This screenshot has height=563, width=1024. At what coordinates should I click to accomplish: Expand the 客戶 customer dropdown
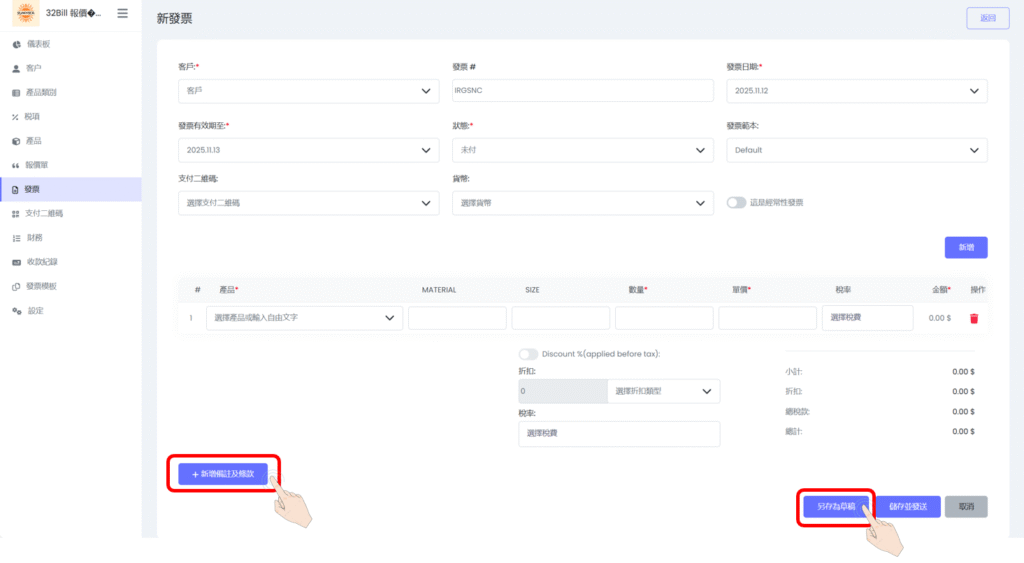pyautogui.click(x=308, y=91)
